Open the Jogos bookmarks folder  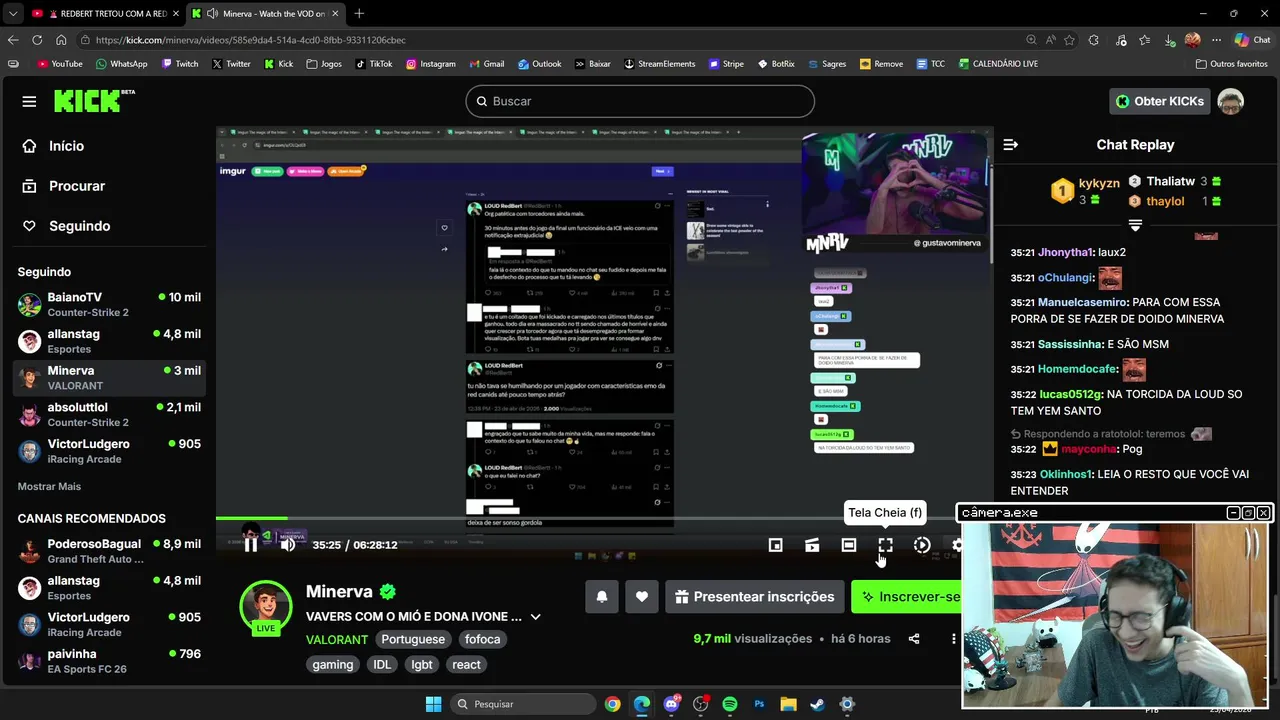pos(324,64)
